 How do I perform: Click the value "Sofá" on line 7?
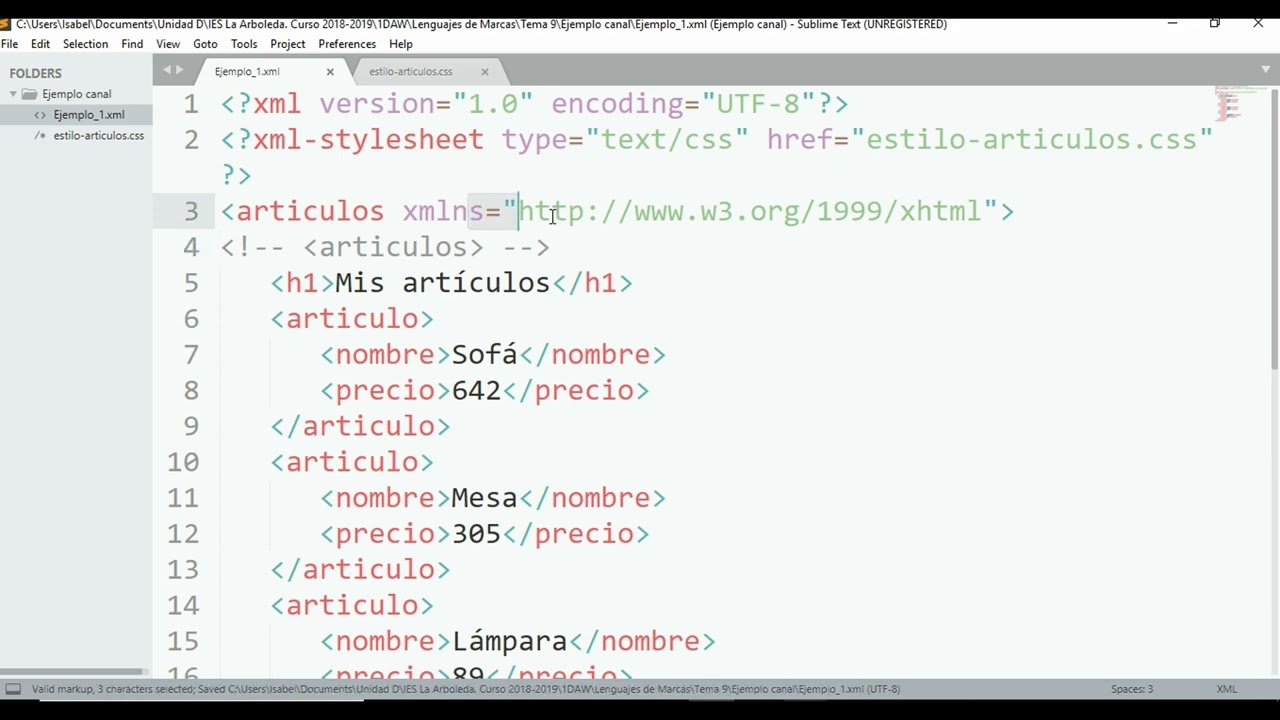tap(485, 354)
